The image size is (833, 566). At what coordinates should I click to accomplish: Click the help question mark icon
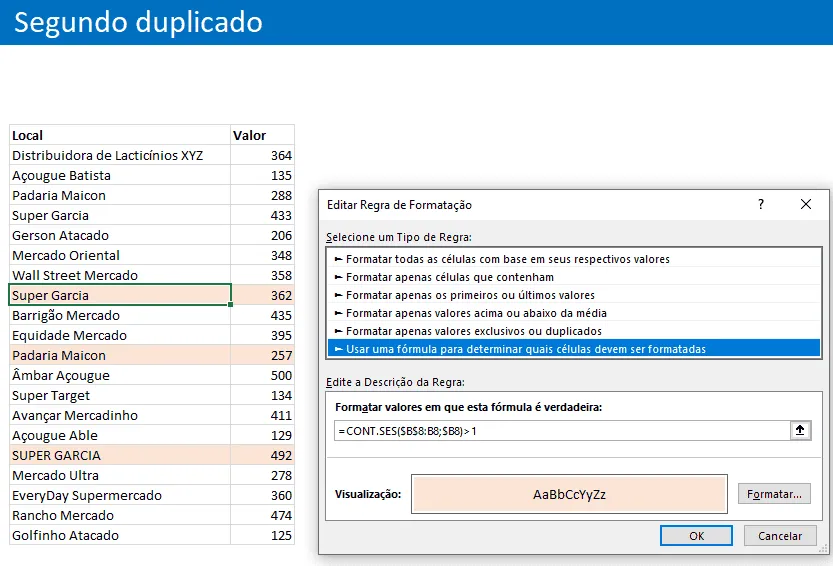[761, 204]
